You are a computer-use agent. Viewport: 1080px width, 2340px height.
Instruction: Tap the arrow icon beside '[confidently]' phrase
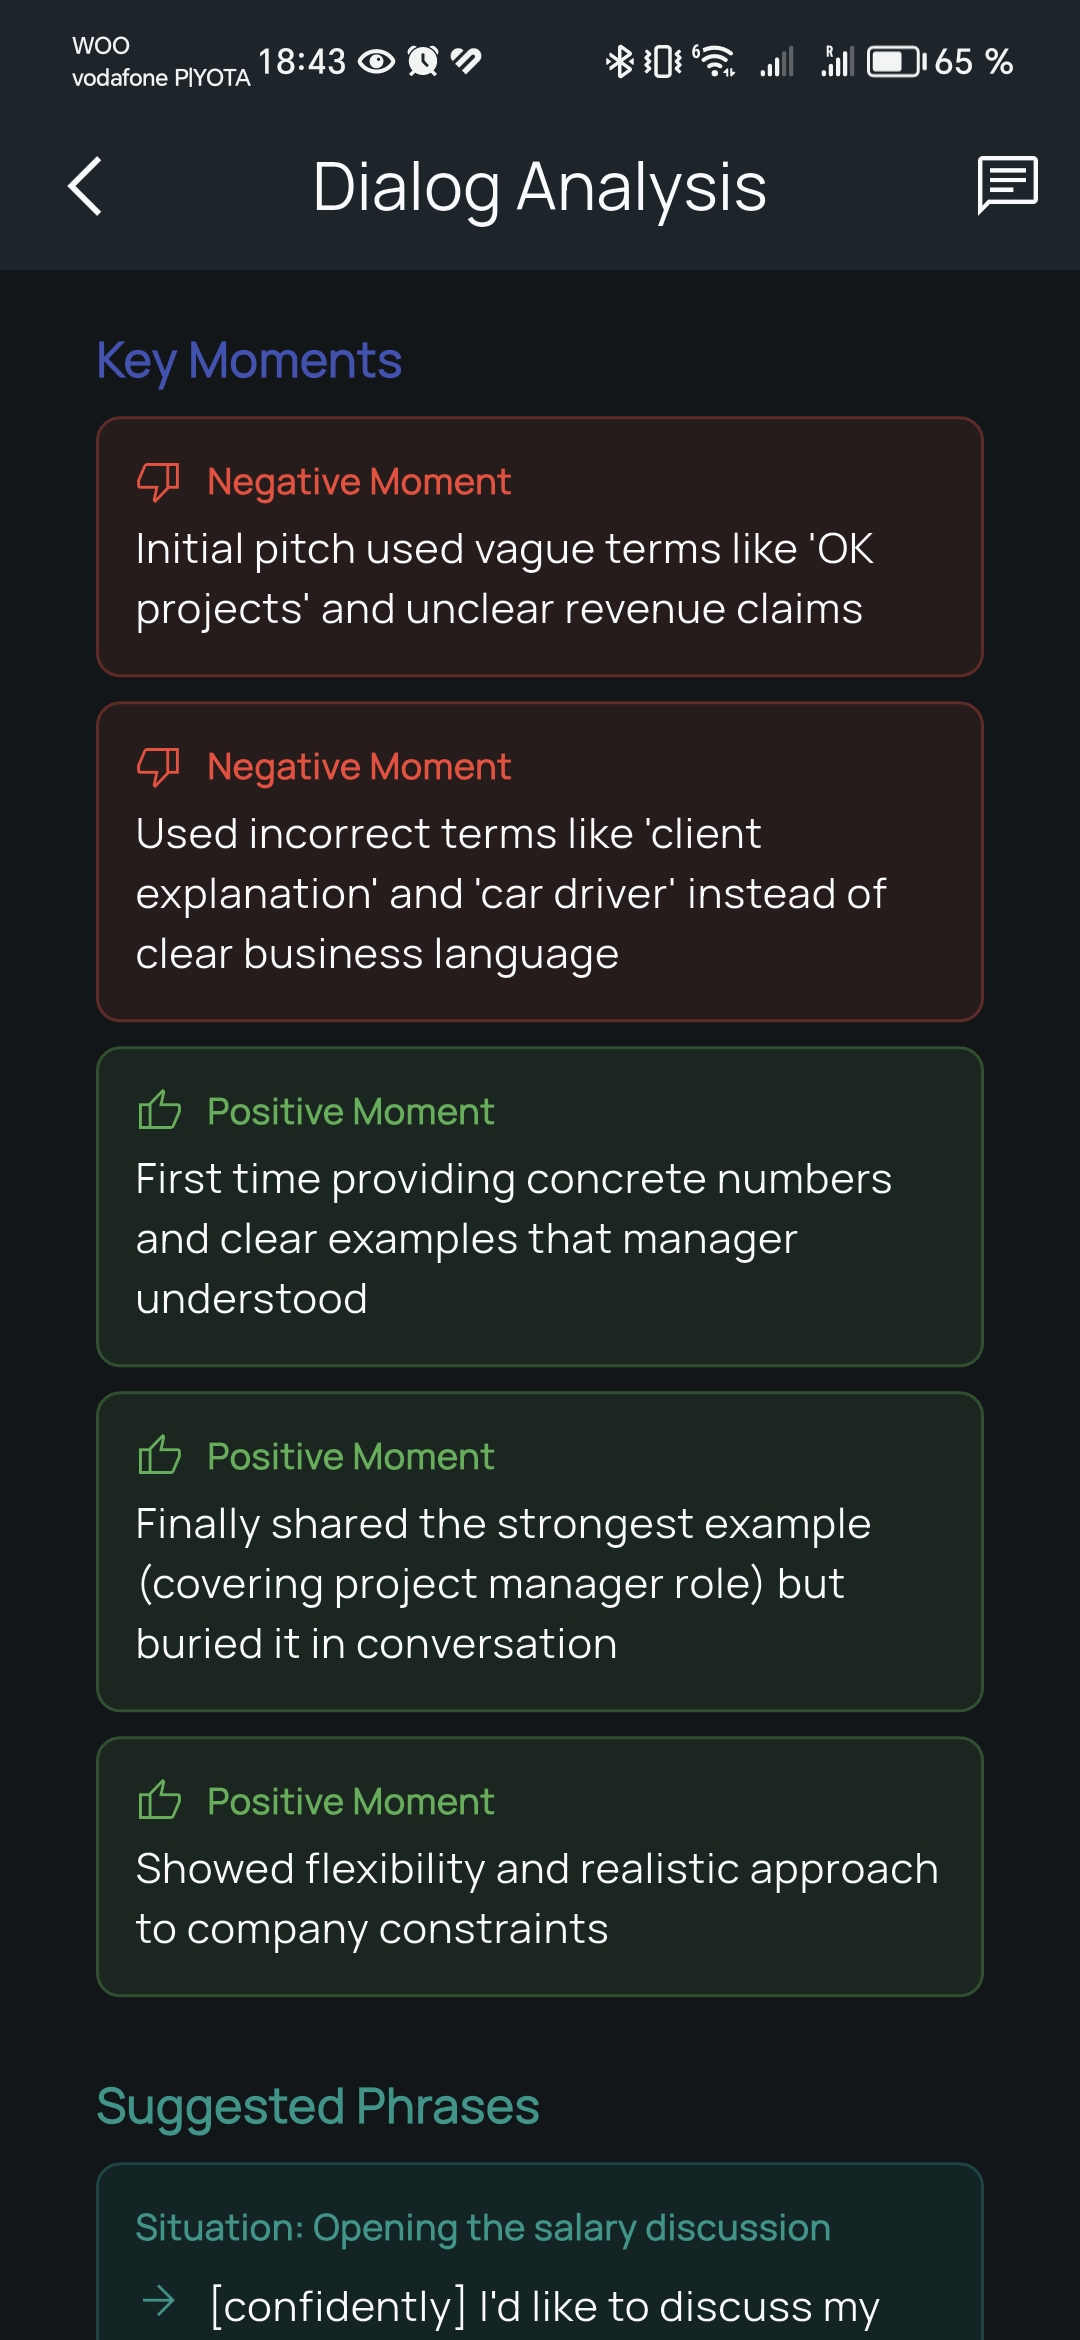click(x=159, y=2302)
